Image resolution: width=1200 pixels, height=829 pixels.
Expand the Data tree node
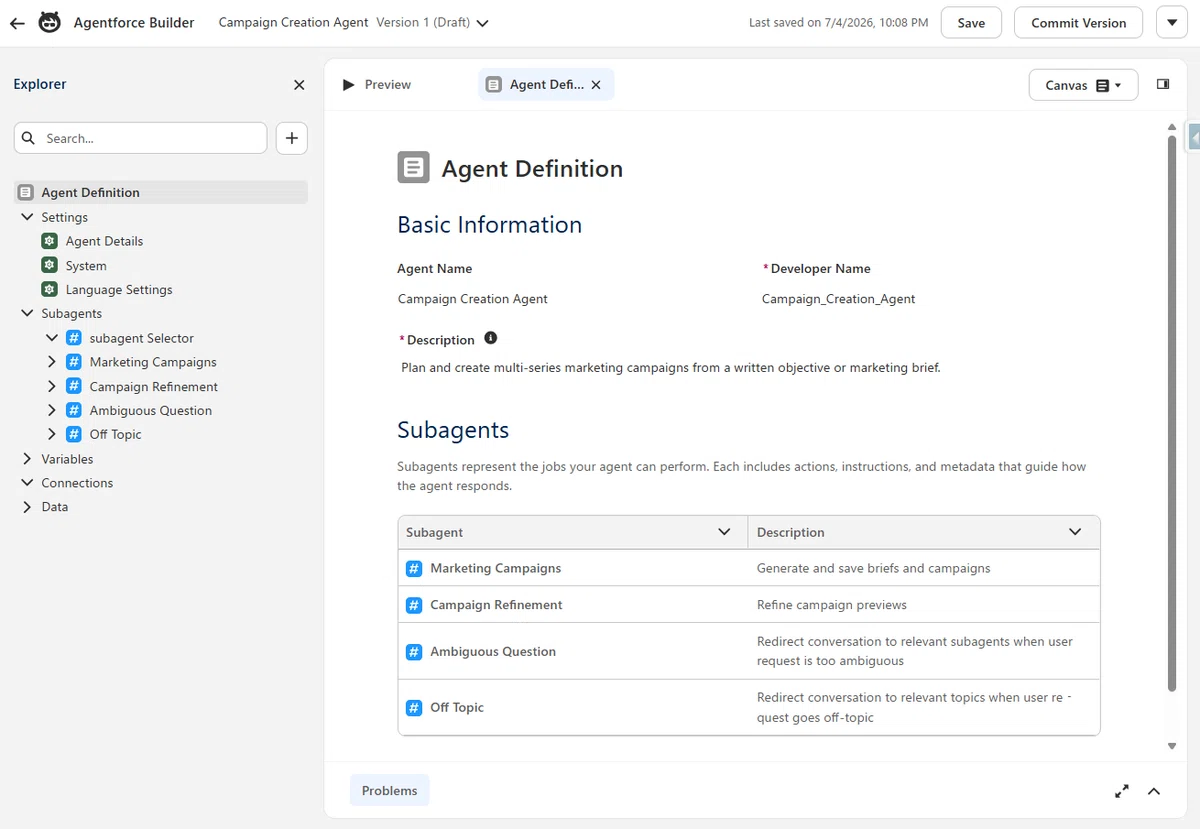(x=27, y=507)
